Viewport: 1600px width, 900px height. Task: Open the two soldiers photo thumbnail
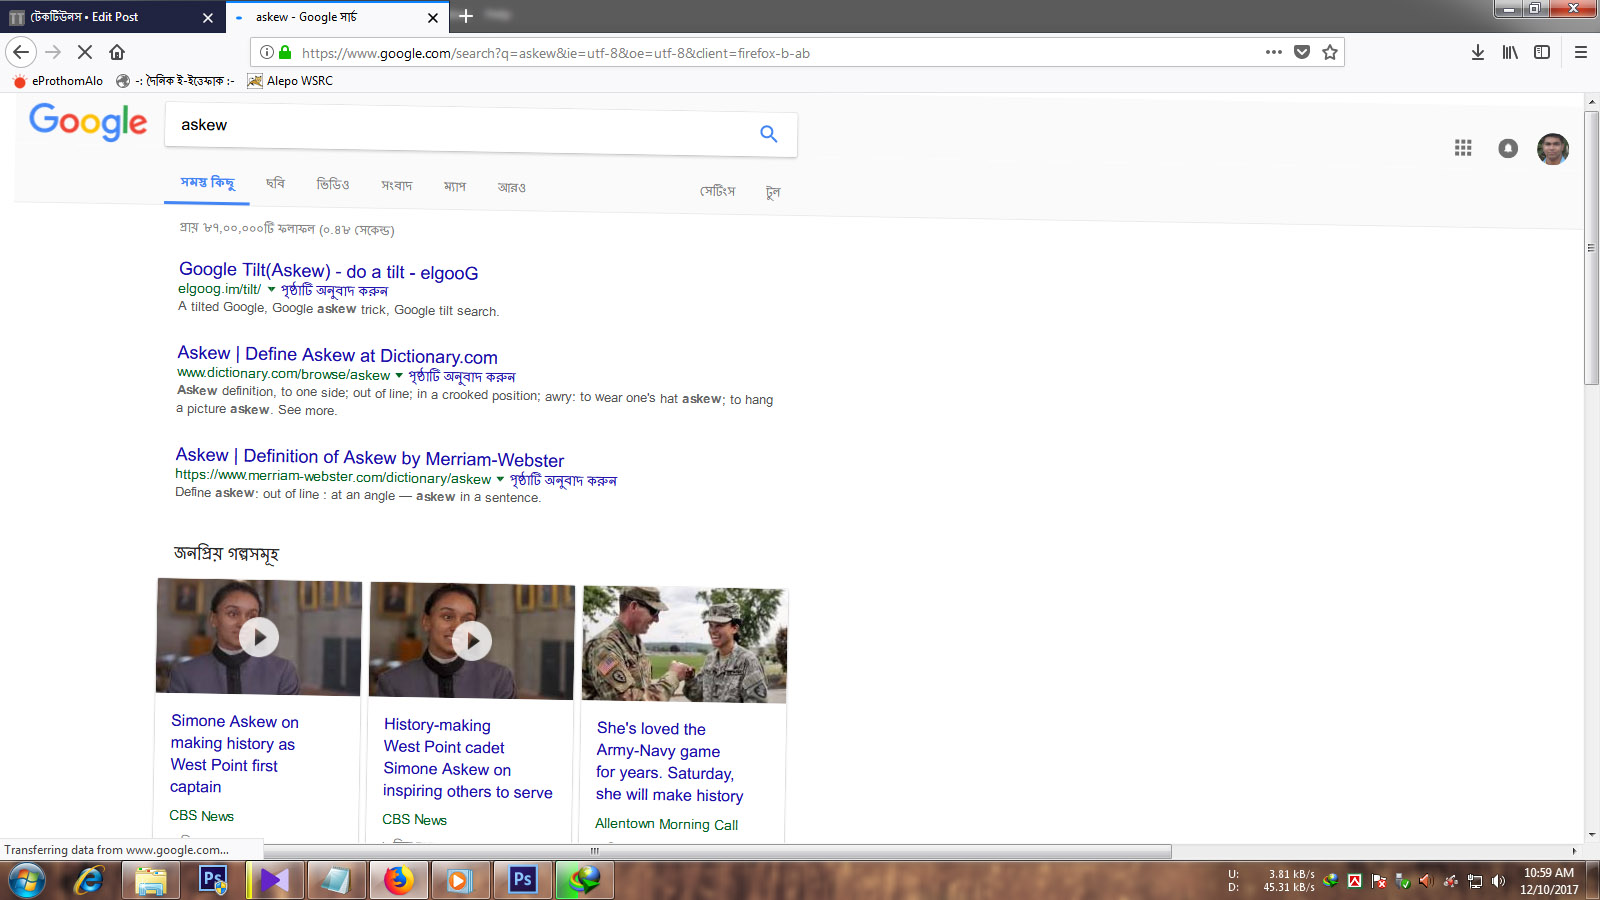[684, 644]
